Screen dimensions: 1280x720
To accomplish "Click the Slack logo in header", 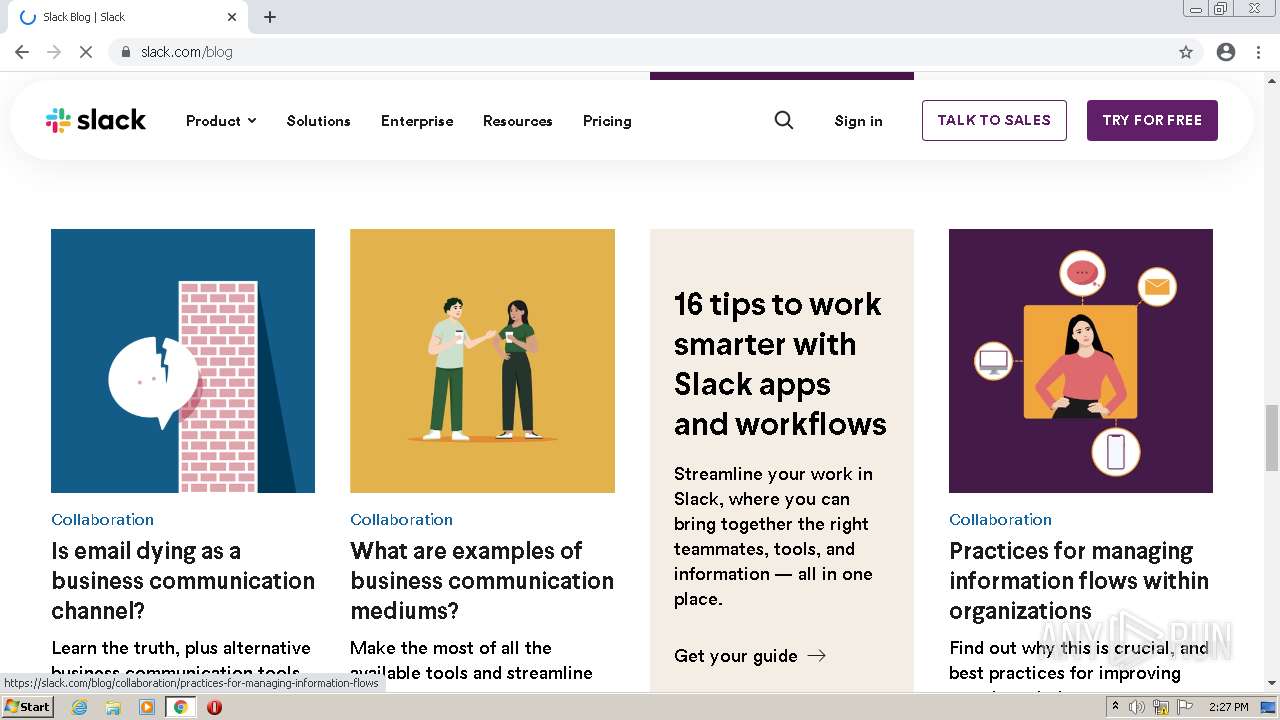I will (x=96, y=120).
